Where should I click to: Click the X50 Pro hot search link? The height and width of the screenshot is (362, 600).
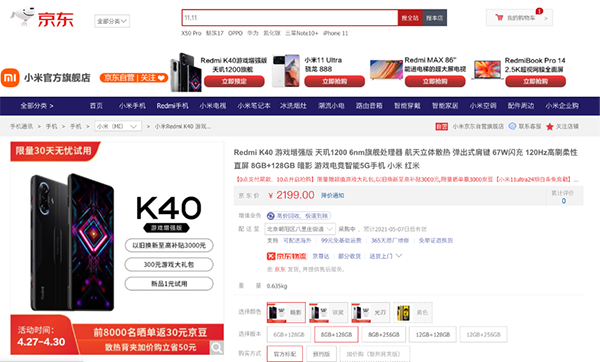(191, 33)
